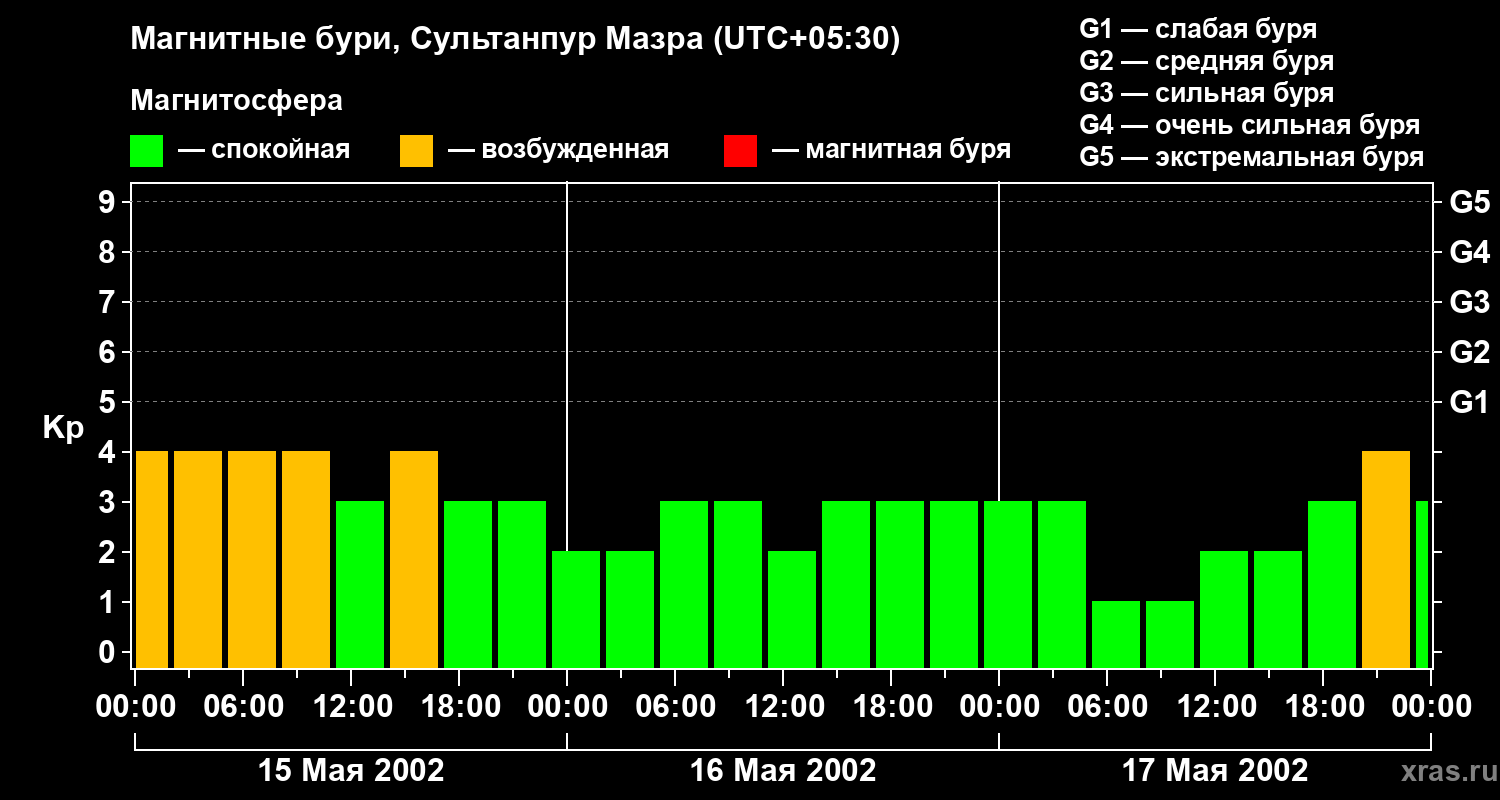Click the orange 'возбужденная' legend swatch

coord(416,151)
